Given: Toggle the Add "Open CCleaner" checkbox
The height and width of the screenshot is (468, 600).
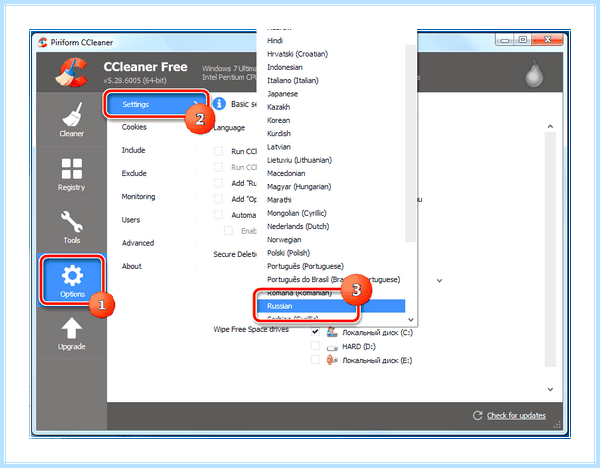Looking at the screenshot, I should 218,199.
